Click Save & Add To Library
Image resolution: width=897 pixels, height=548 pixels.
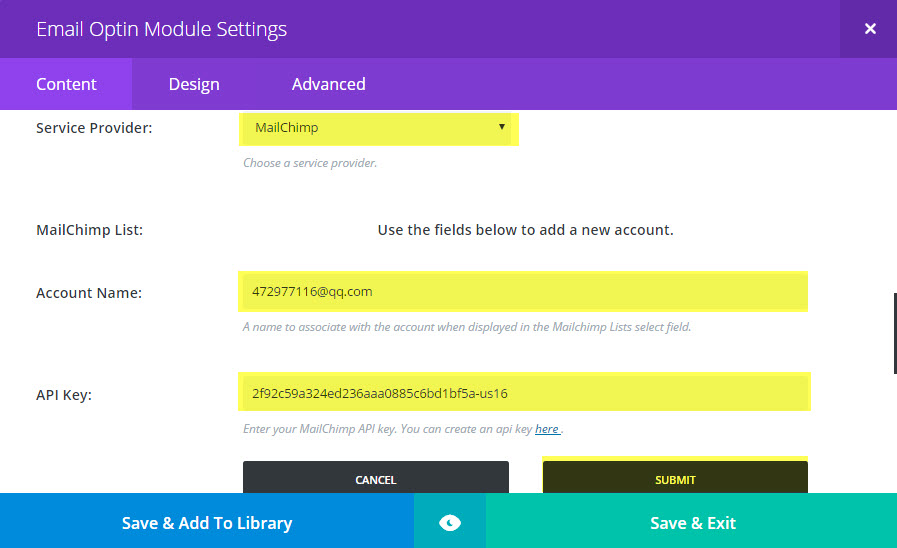(207, 522)
